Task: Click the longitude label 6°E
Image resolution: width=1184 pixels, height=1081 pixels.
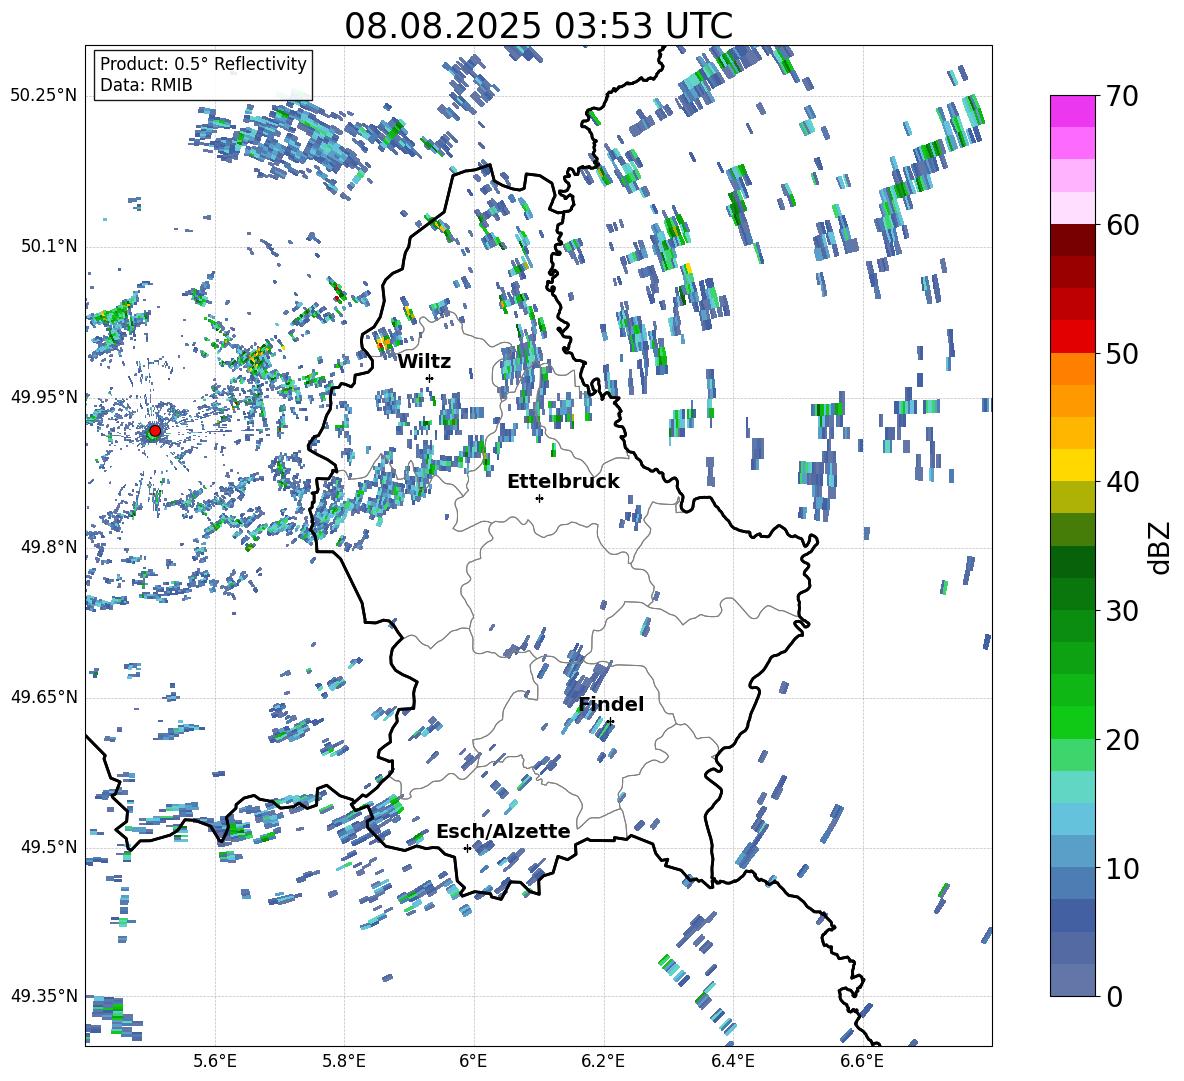Action: click(473, 1061)
